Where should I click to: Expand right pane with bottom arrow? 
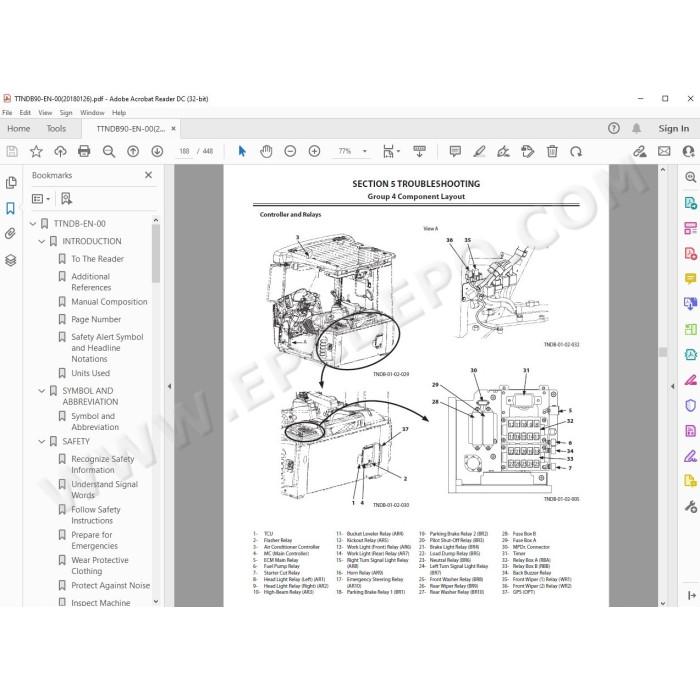[692, 595]
